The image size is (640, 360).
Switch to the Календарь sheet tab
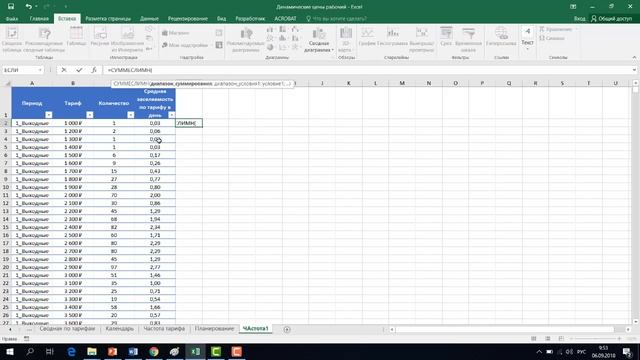[x=120, y=329]
